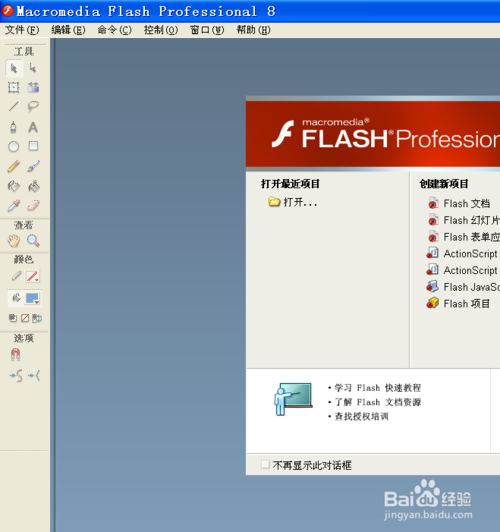Click 打开... to open a file
Screen dimensions: 500x532
[x=293, y=202]
